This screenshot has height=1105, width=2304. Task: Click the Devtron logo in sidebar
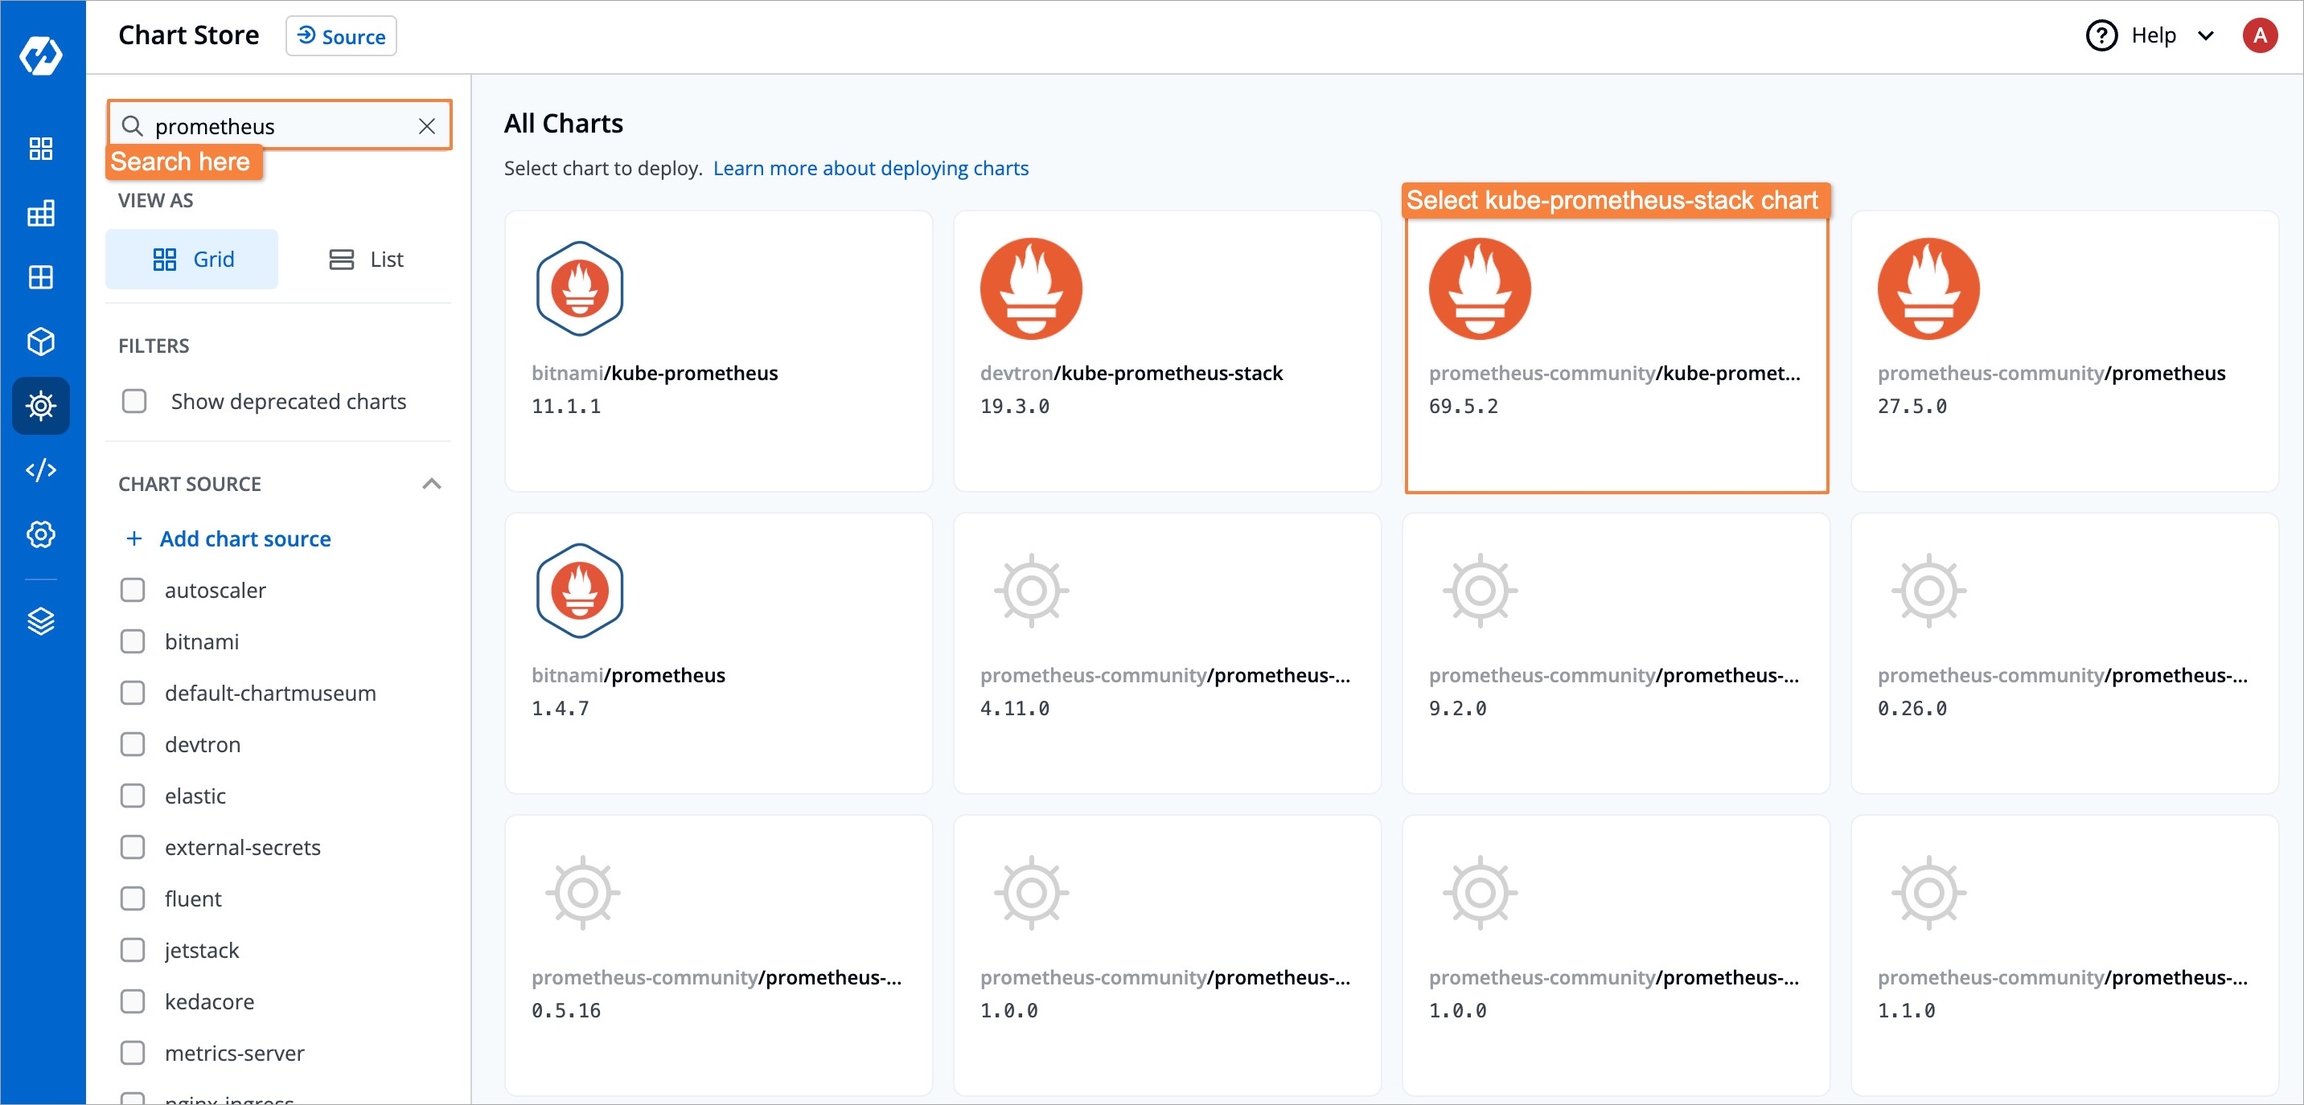41,55
